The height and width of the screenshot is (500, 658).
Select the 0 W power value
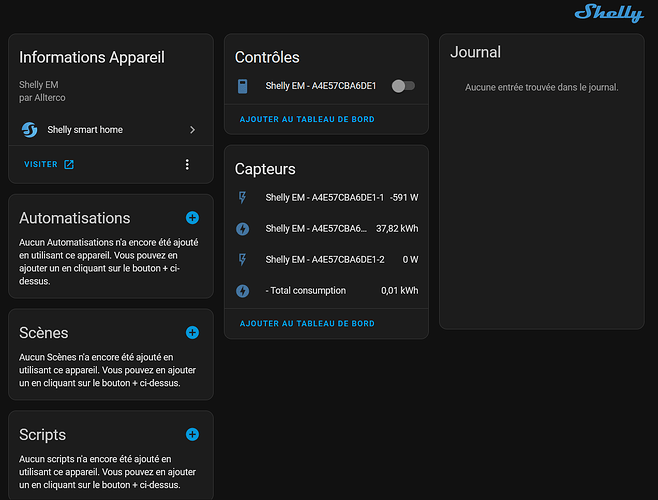410,259
